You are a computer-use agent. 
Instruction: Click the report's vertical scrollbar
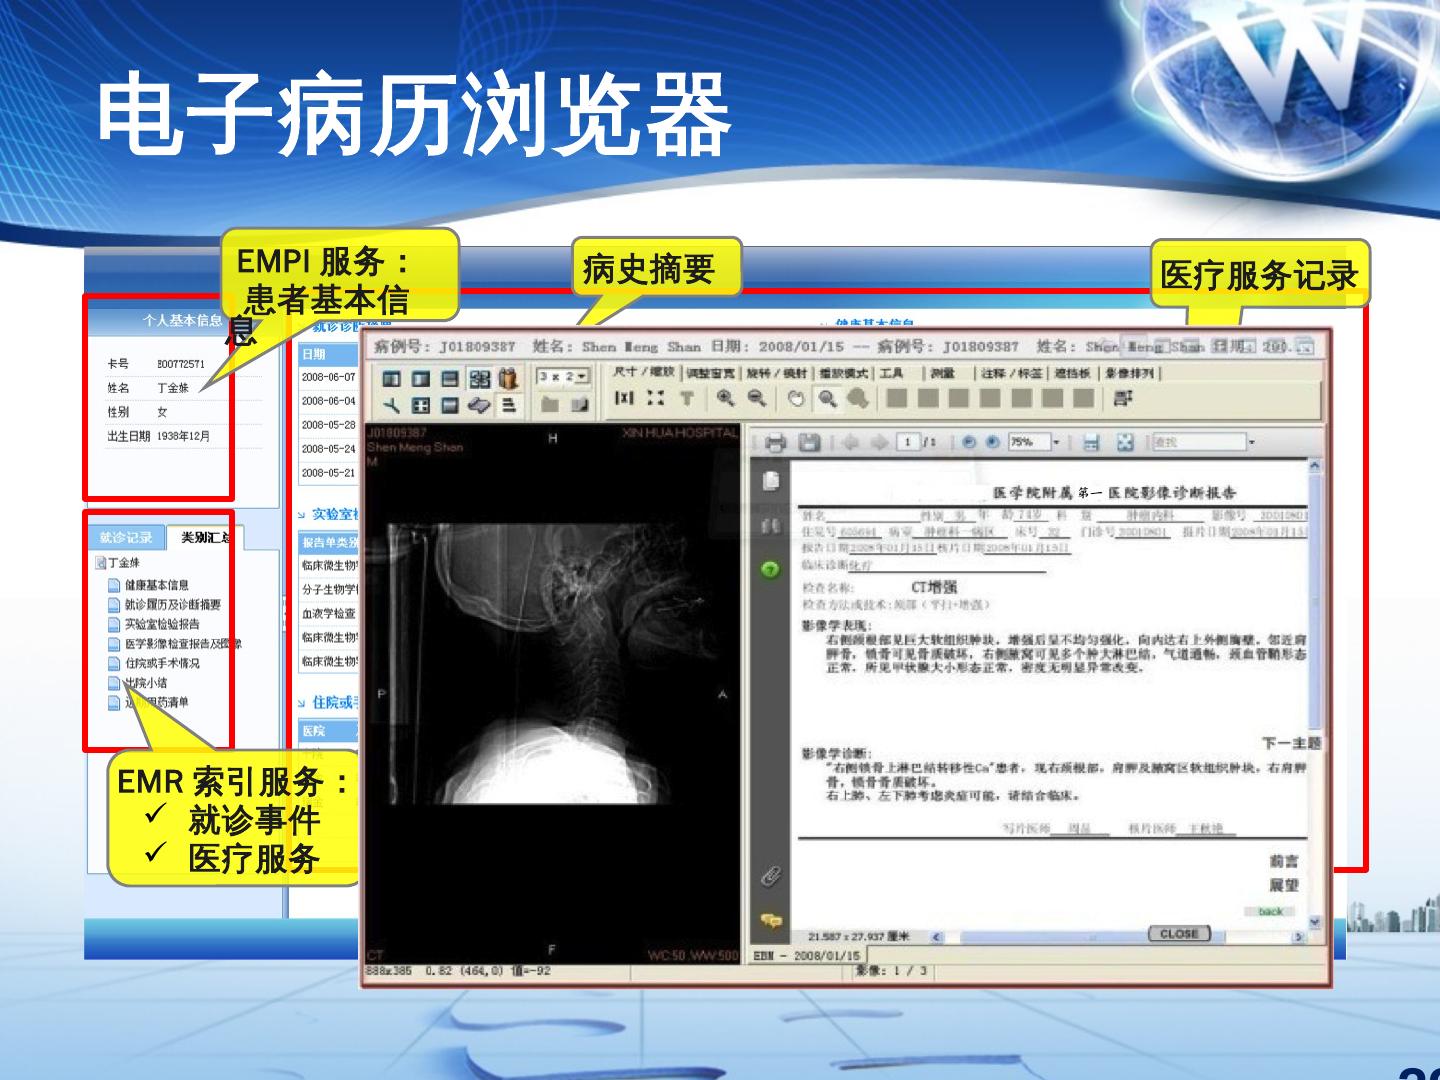point(1314,695)
